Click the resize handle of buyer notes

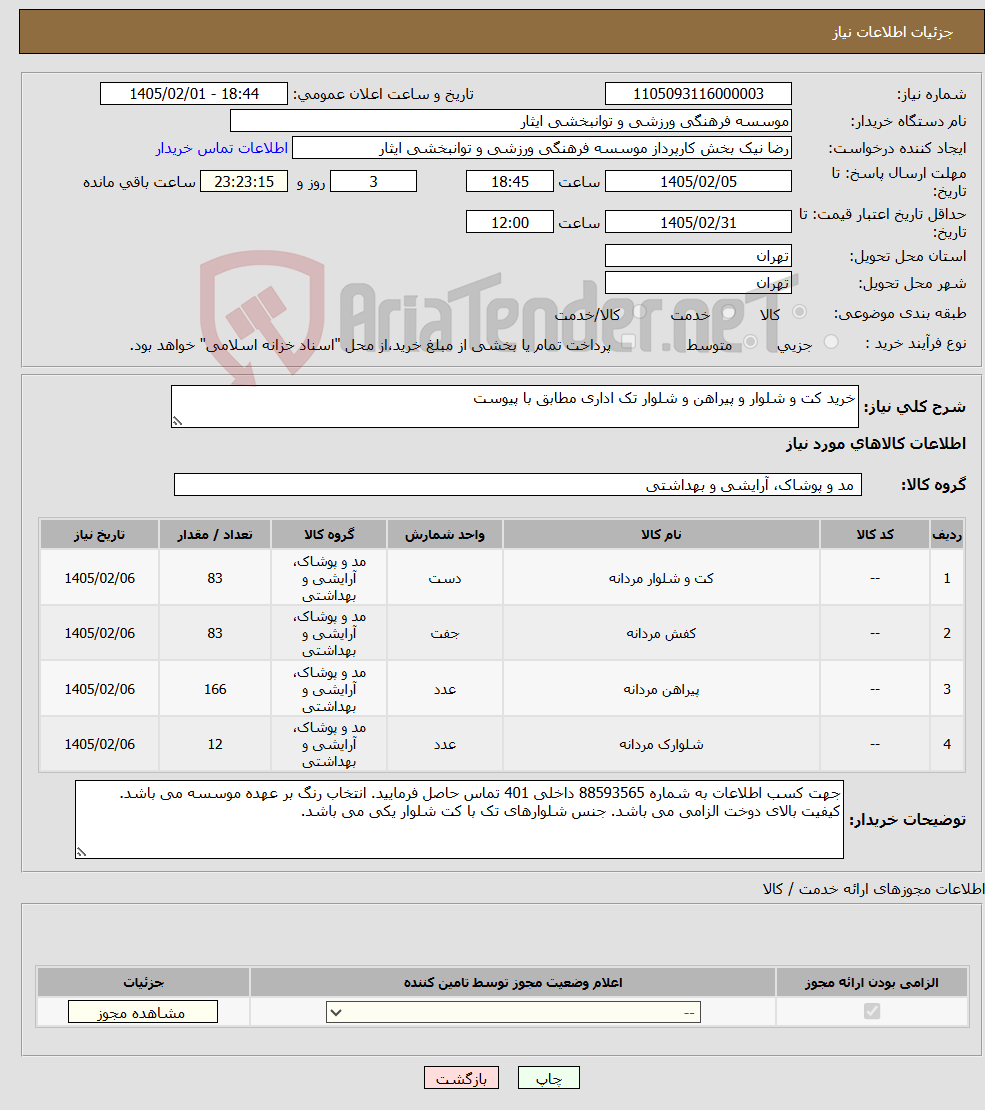click(x=81, y=852)
